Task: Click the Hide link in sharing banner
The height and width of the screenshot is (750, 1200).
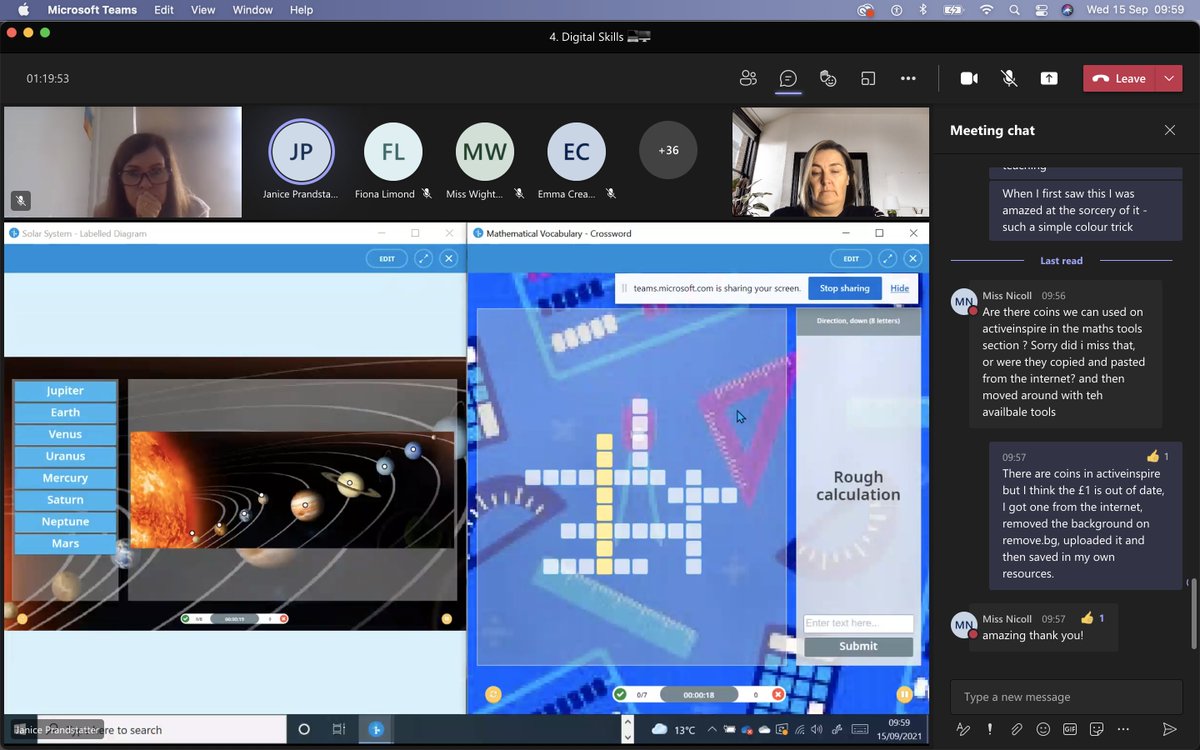Action: 900,288
